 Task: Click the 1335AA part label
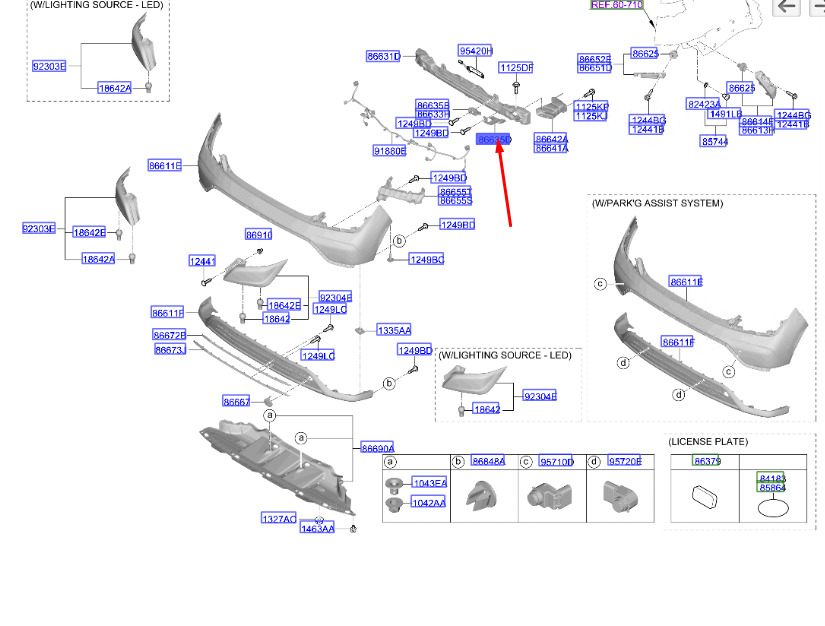point(393,330)
